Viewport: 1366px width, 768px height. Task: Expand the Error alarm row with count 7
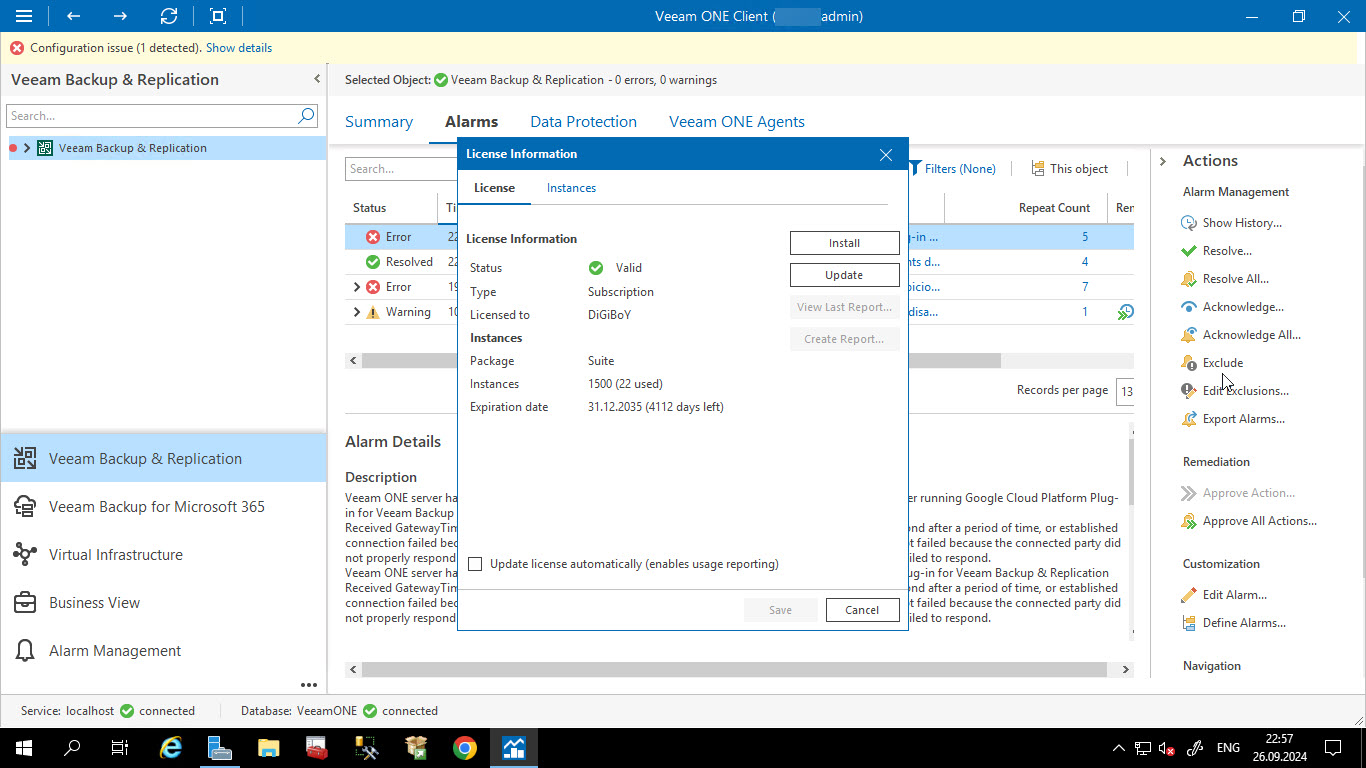[357, 287]
